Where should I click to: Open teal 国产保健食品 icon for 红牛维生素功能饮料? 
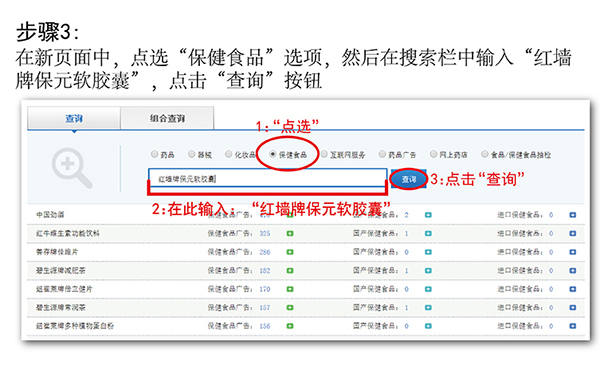coord(428,233)
